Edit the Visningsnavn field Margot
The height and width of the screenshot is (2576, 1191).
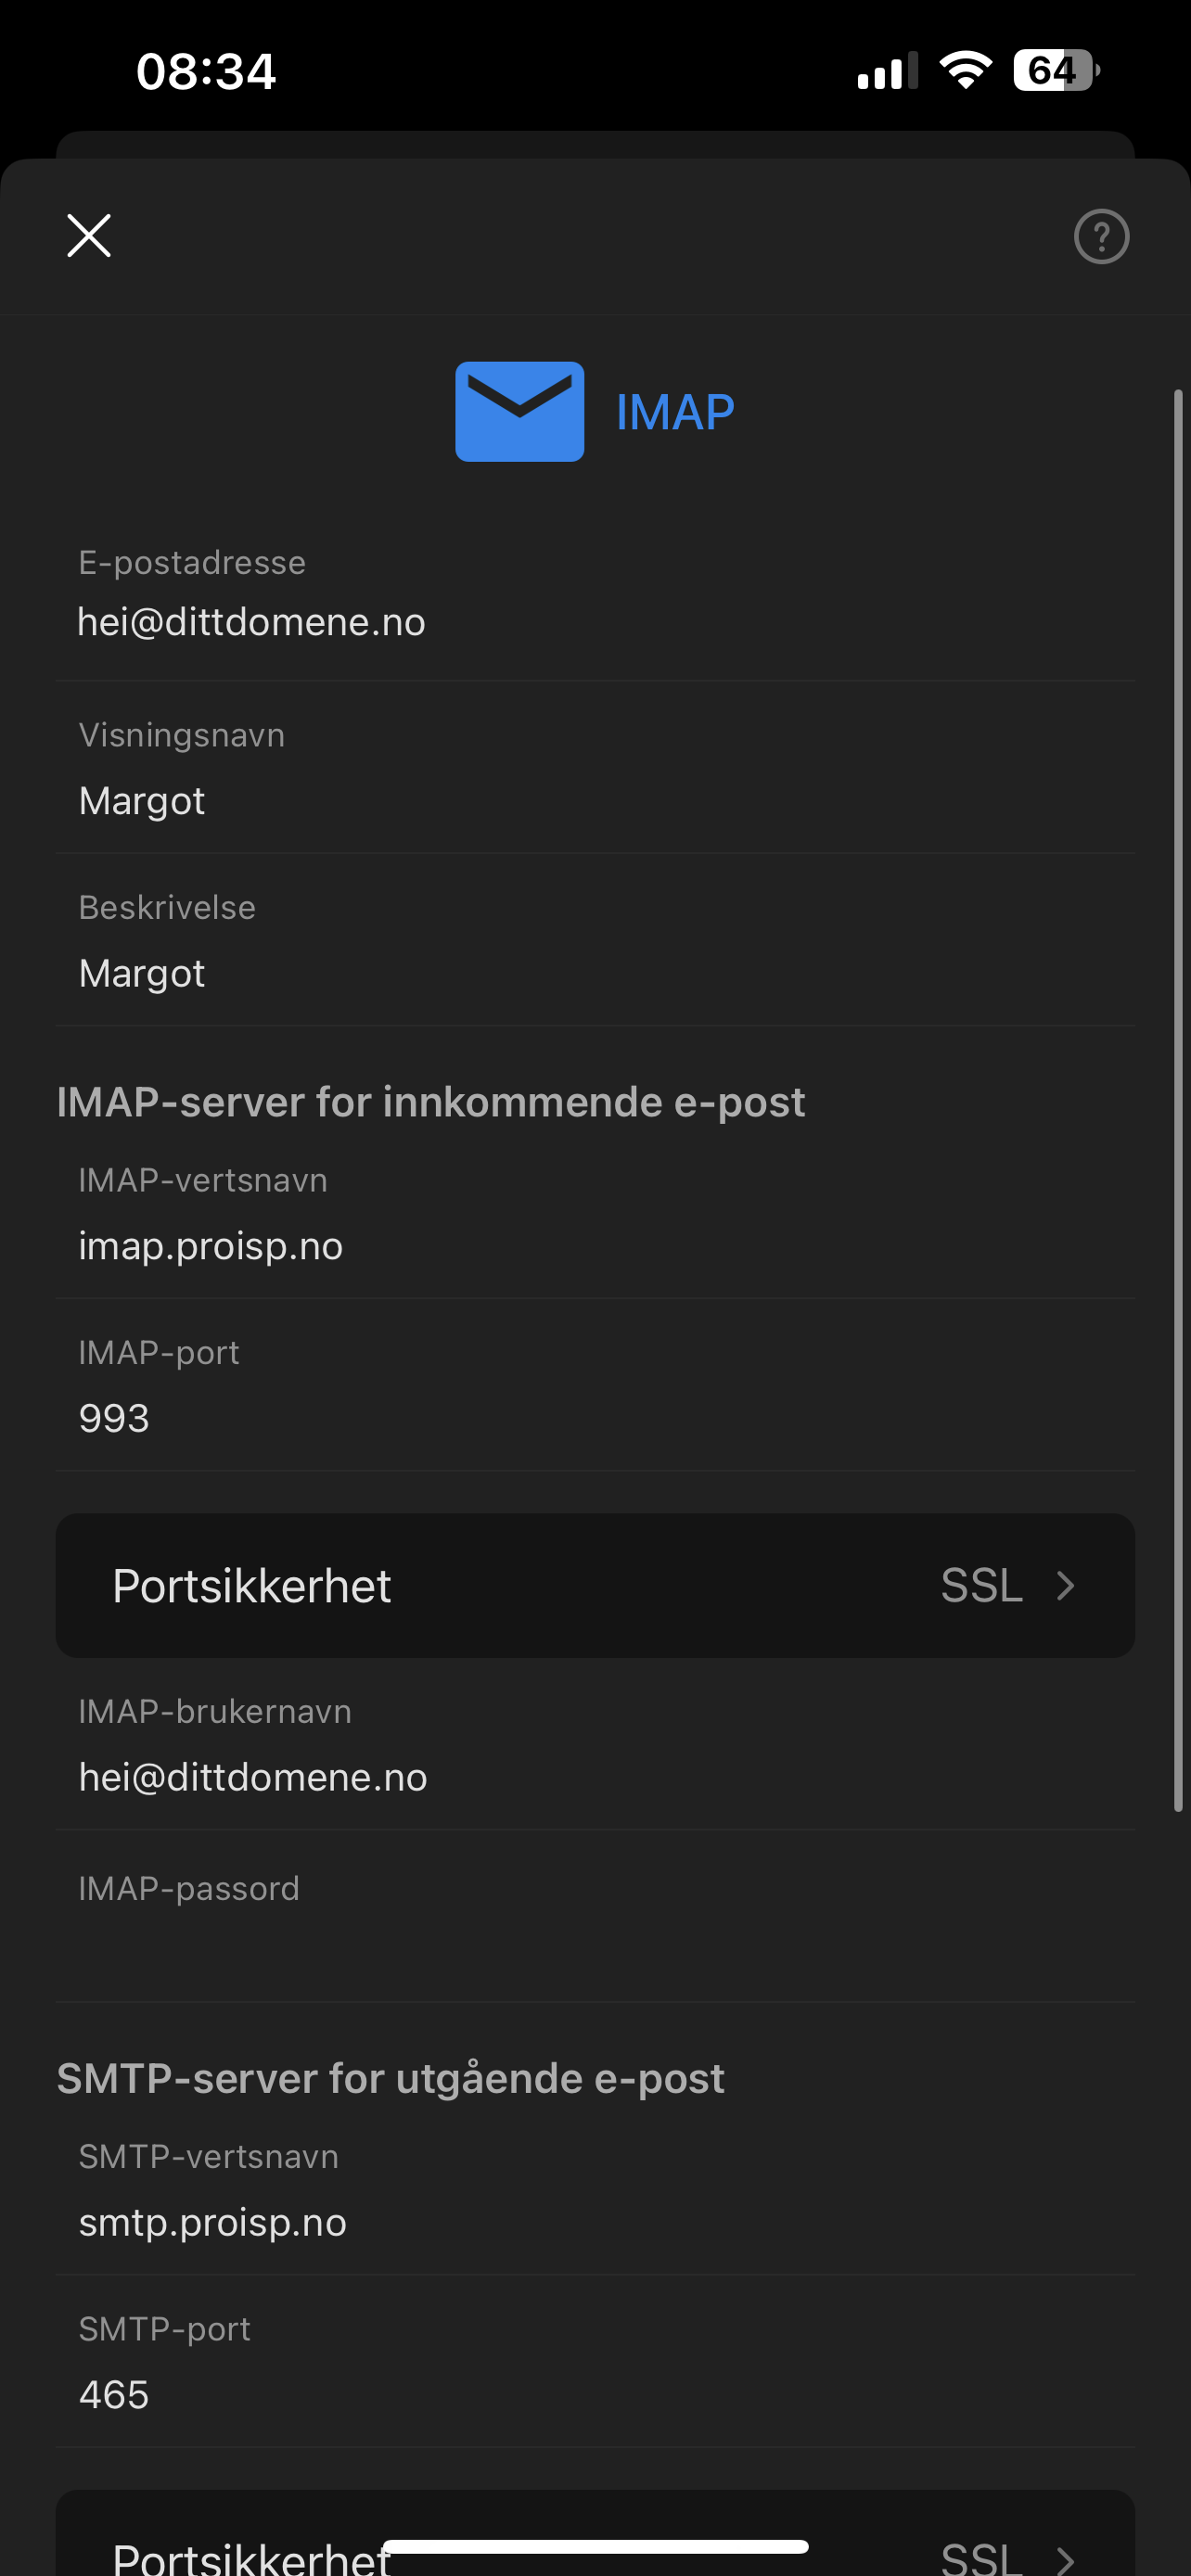595,769
